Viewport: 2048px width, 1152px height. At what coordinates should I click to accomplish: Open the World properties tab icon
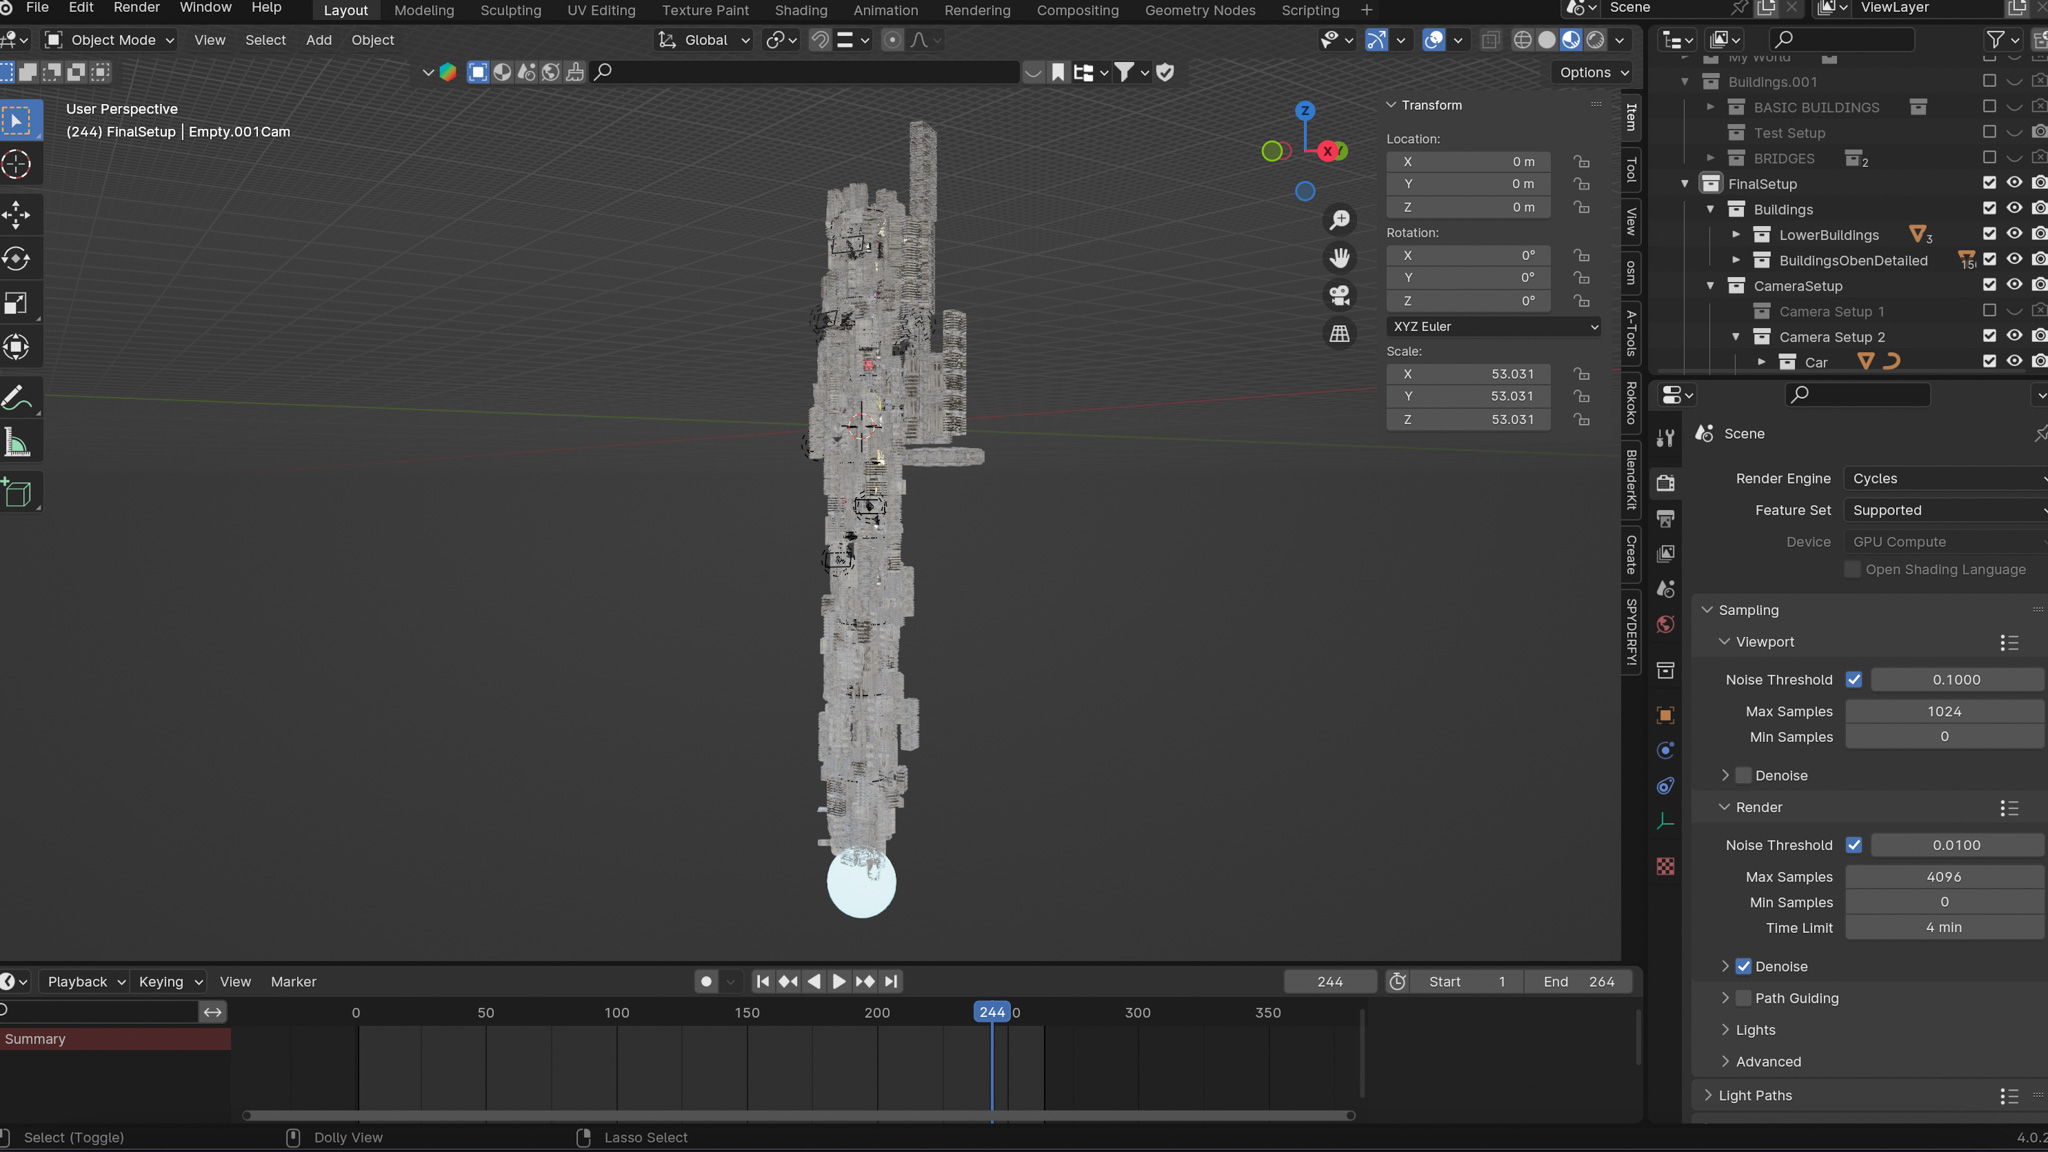tap(1665, 625)
